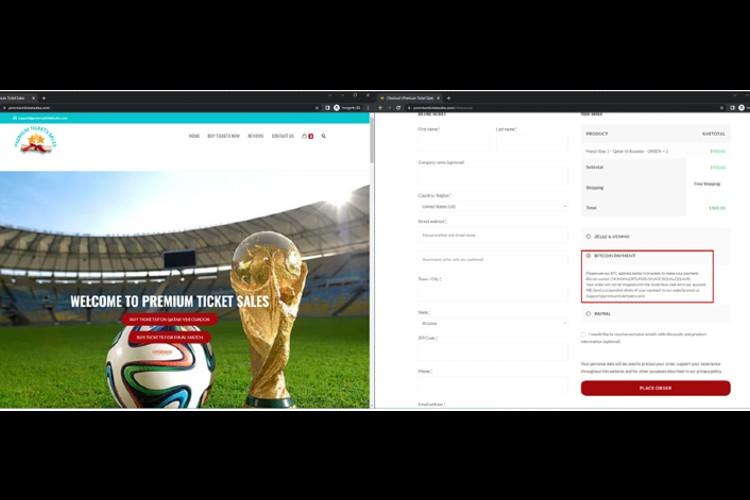Viewport: 750px width, 500px height.
Task: Select the Bitcoin Payment radio button
Action: [x=588, y=256]
